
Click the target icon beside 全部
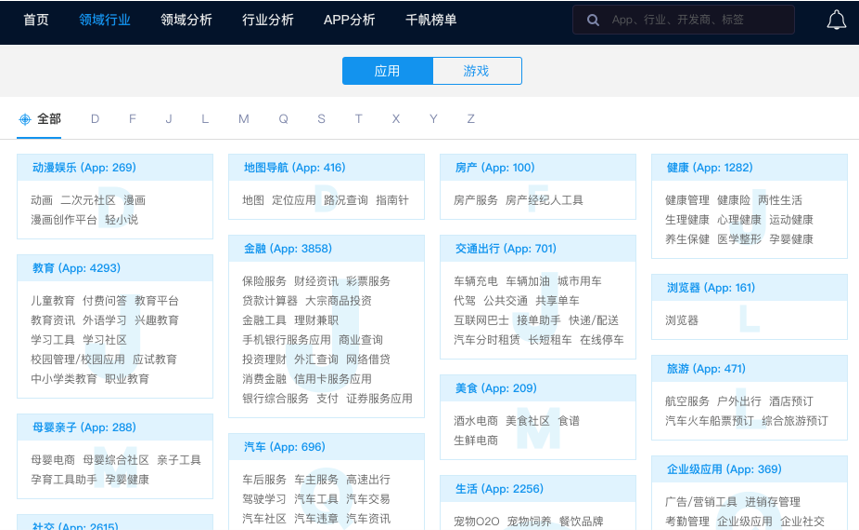coord(25,119)
